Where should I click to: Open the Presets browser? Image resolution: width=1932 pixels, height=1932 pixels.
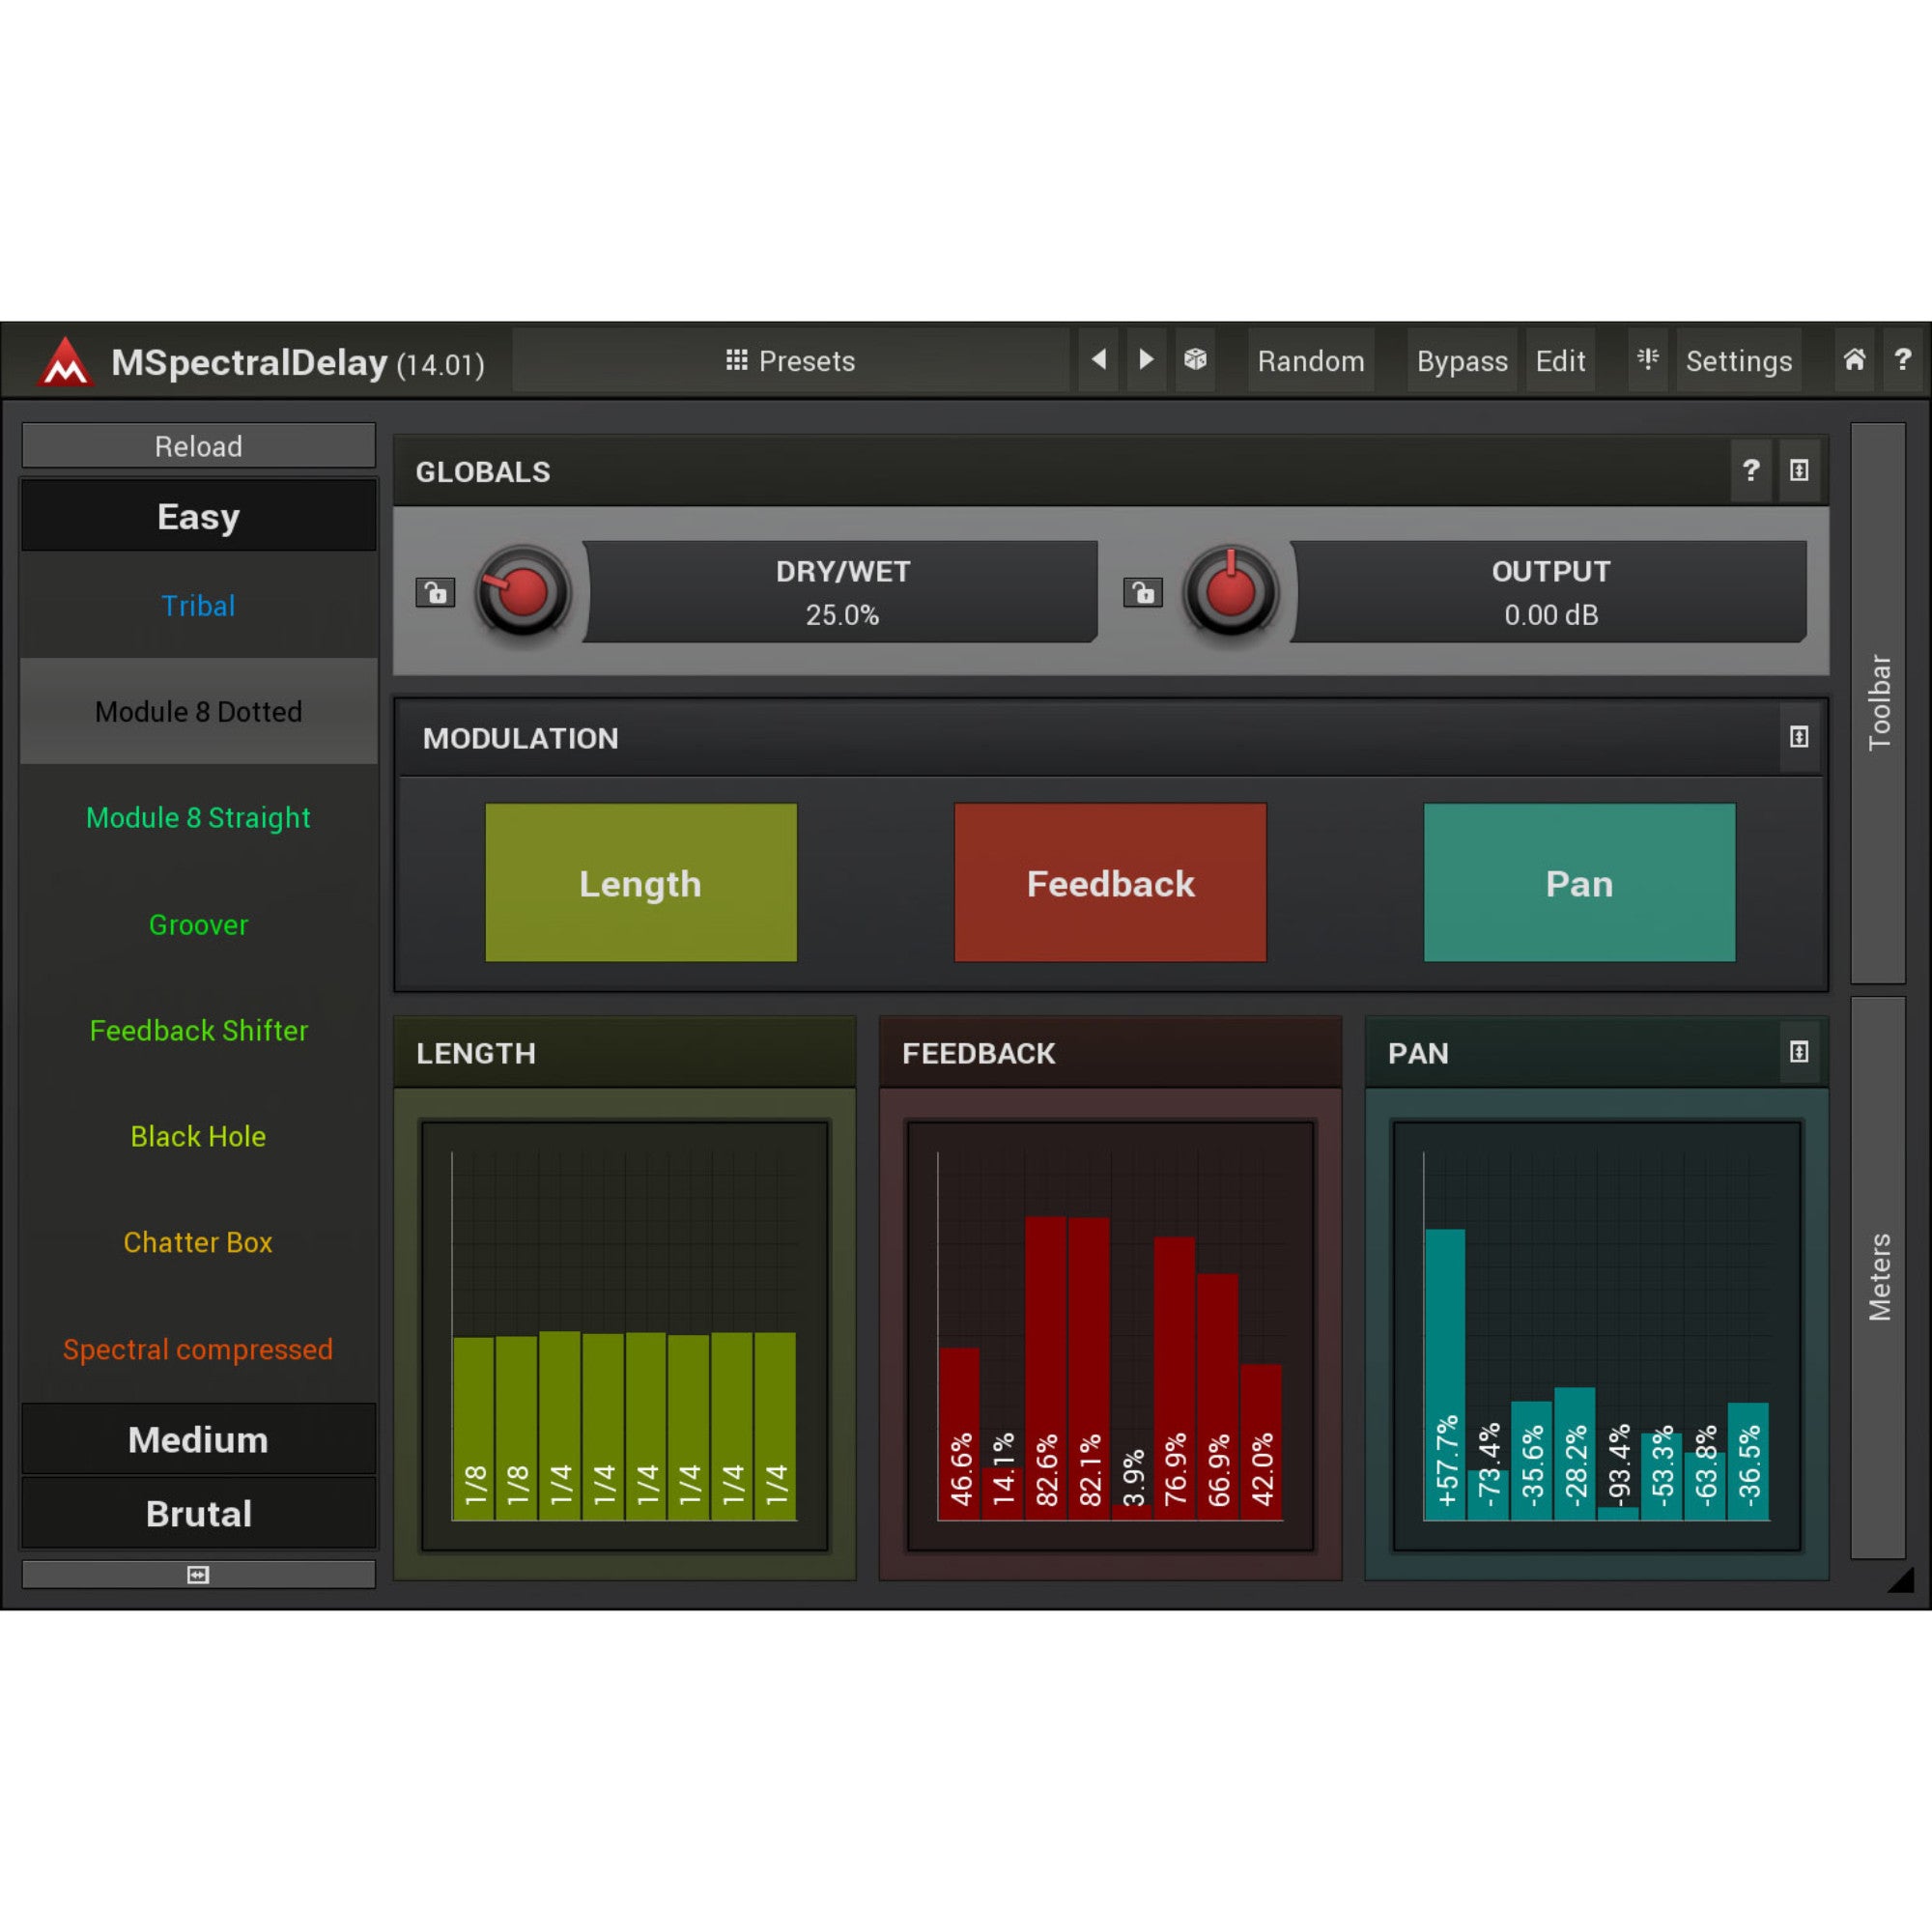point(790,360)
